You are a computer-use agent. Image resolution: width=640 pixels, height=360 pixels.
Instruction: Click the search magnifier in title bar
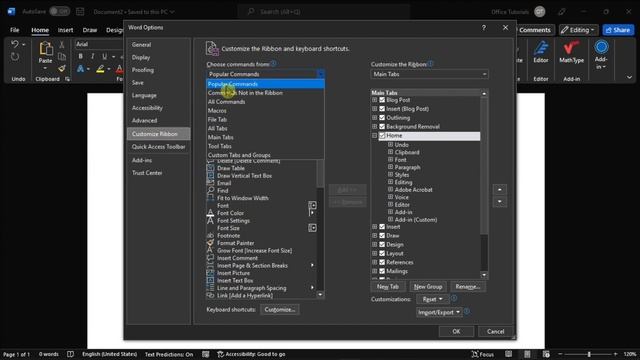tap(251, 11)
